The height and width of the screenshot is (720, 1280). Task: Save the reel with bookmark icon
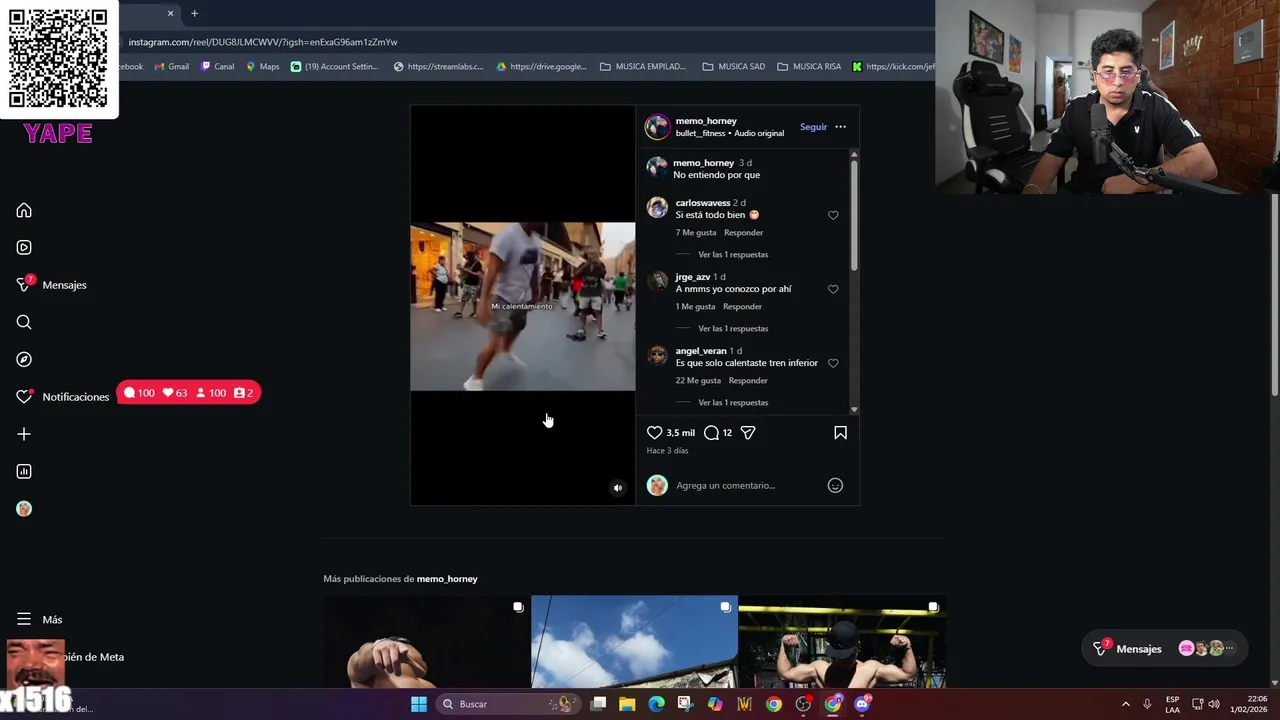840,433
